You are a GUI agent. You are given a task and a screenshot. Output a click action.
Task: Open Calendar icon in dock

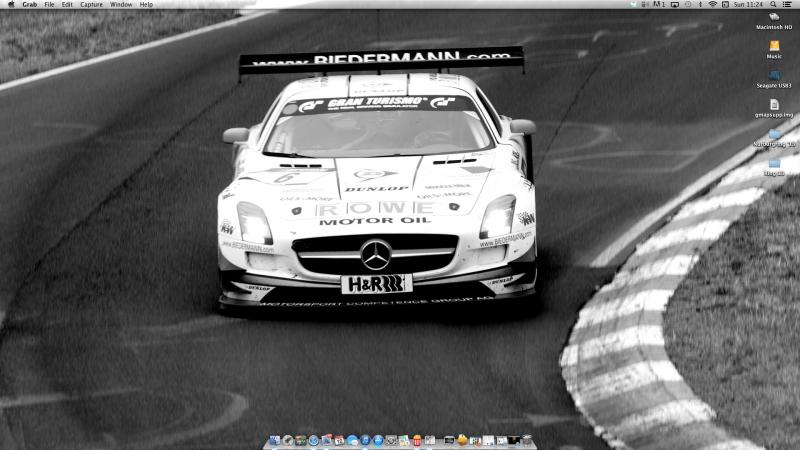(x=339, y=440)
